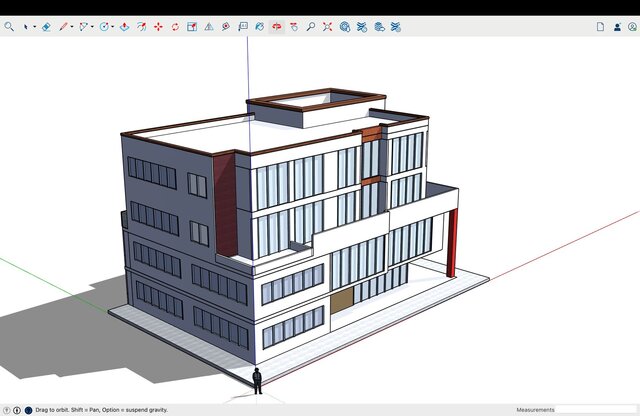Expand the Select tool dropdown arrow
640x416 pixels.
[34, 28]
